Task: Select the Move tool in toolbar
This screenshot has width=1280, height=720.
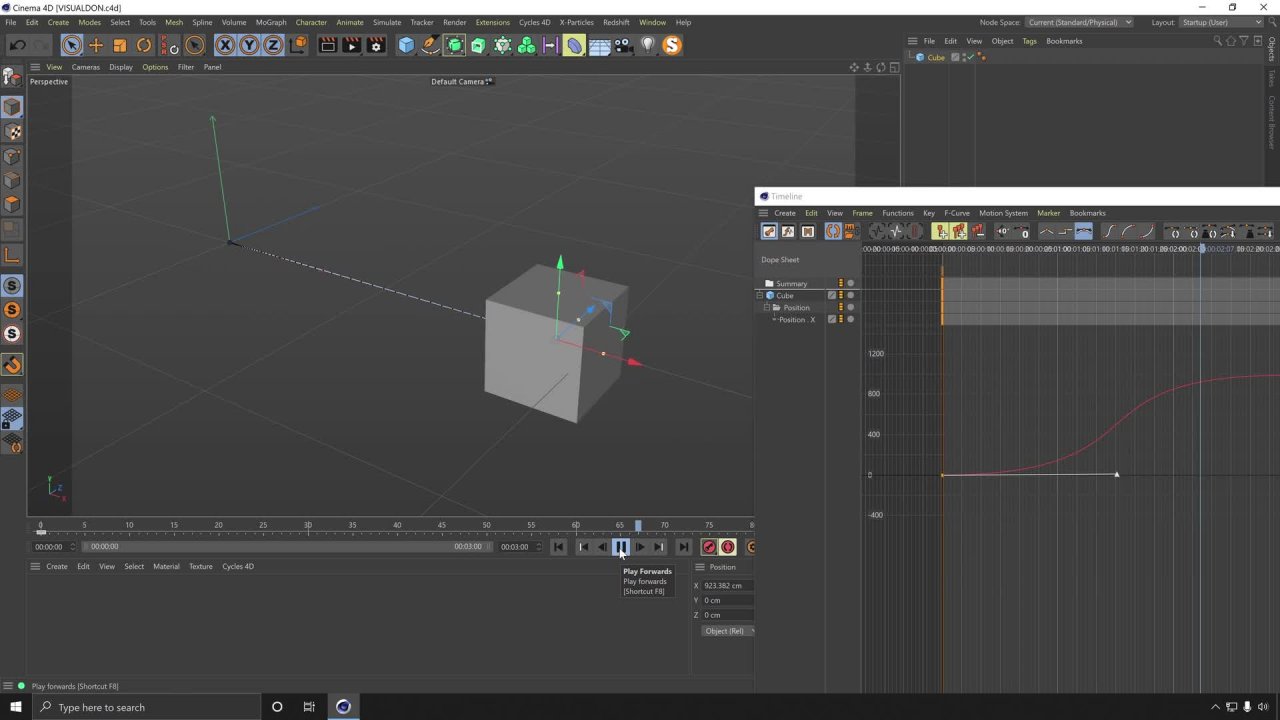Action: pyautogui.click(x=96, y=45)
